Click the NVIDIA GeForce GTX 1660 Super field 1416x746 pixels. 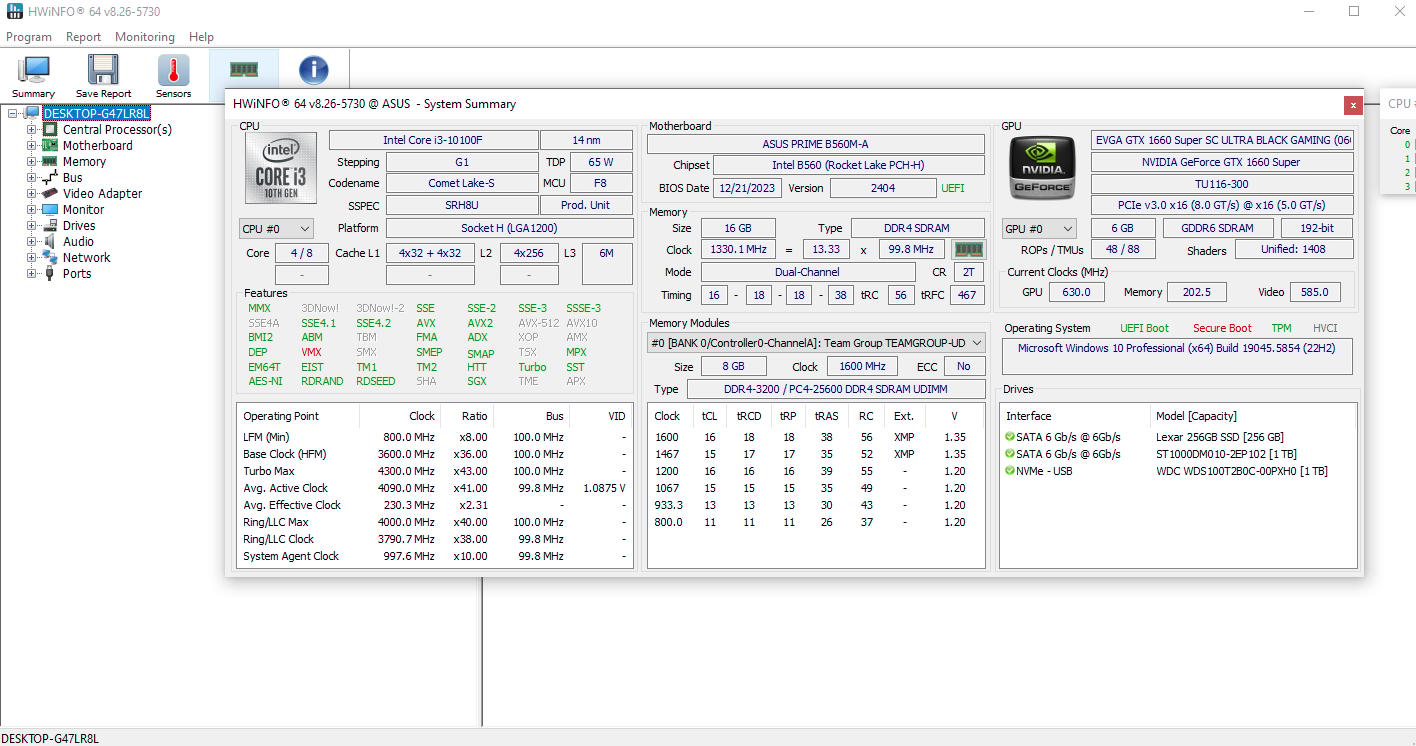(x=1221, y=162)
